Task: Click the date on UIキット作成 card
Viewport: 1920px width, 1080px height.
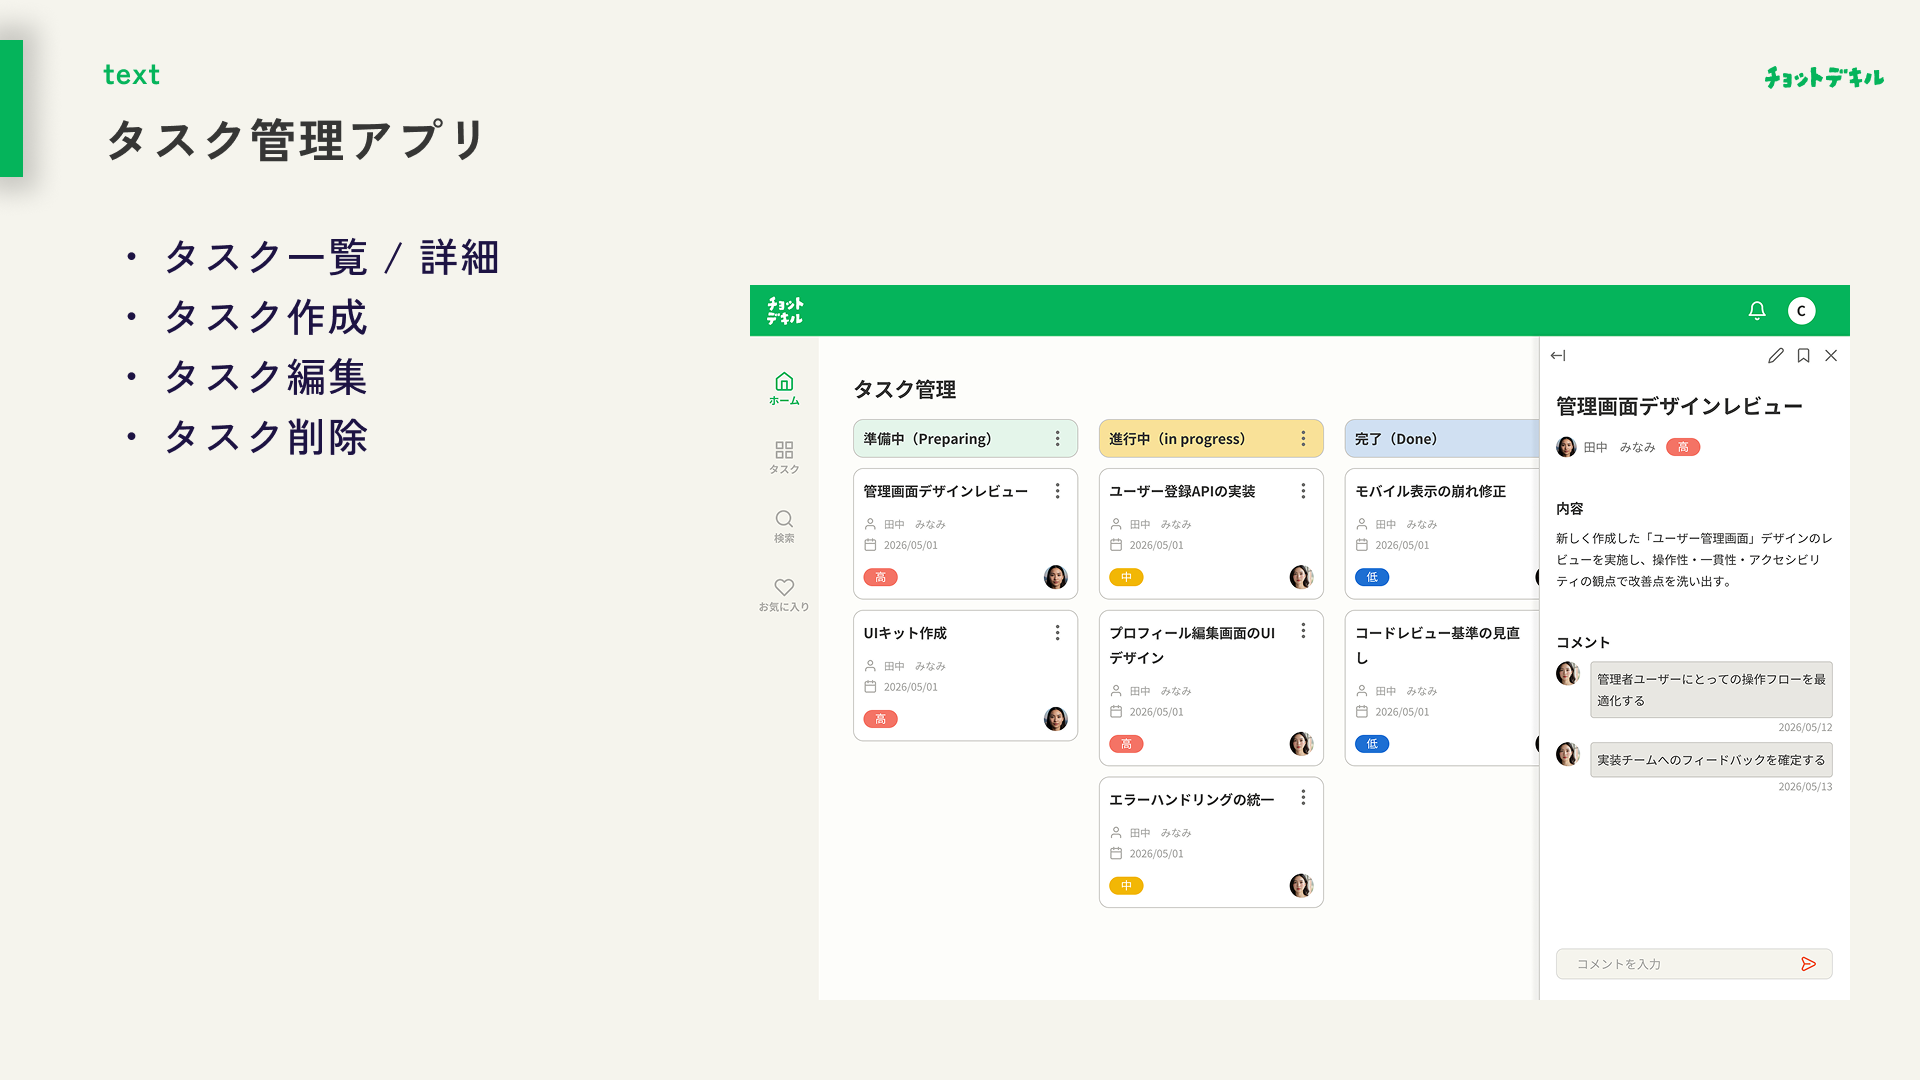Action: 910,687
